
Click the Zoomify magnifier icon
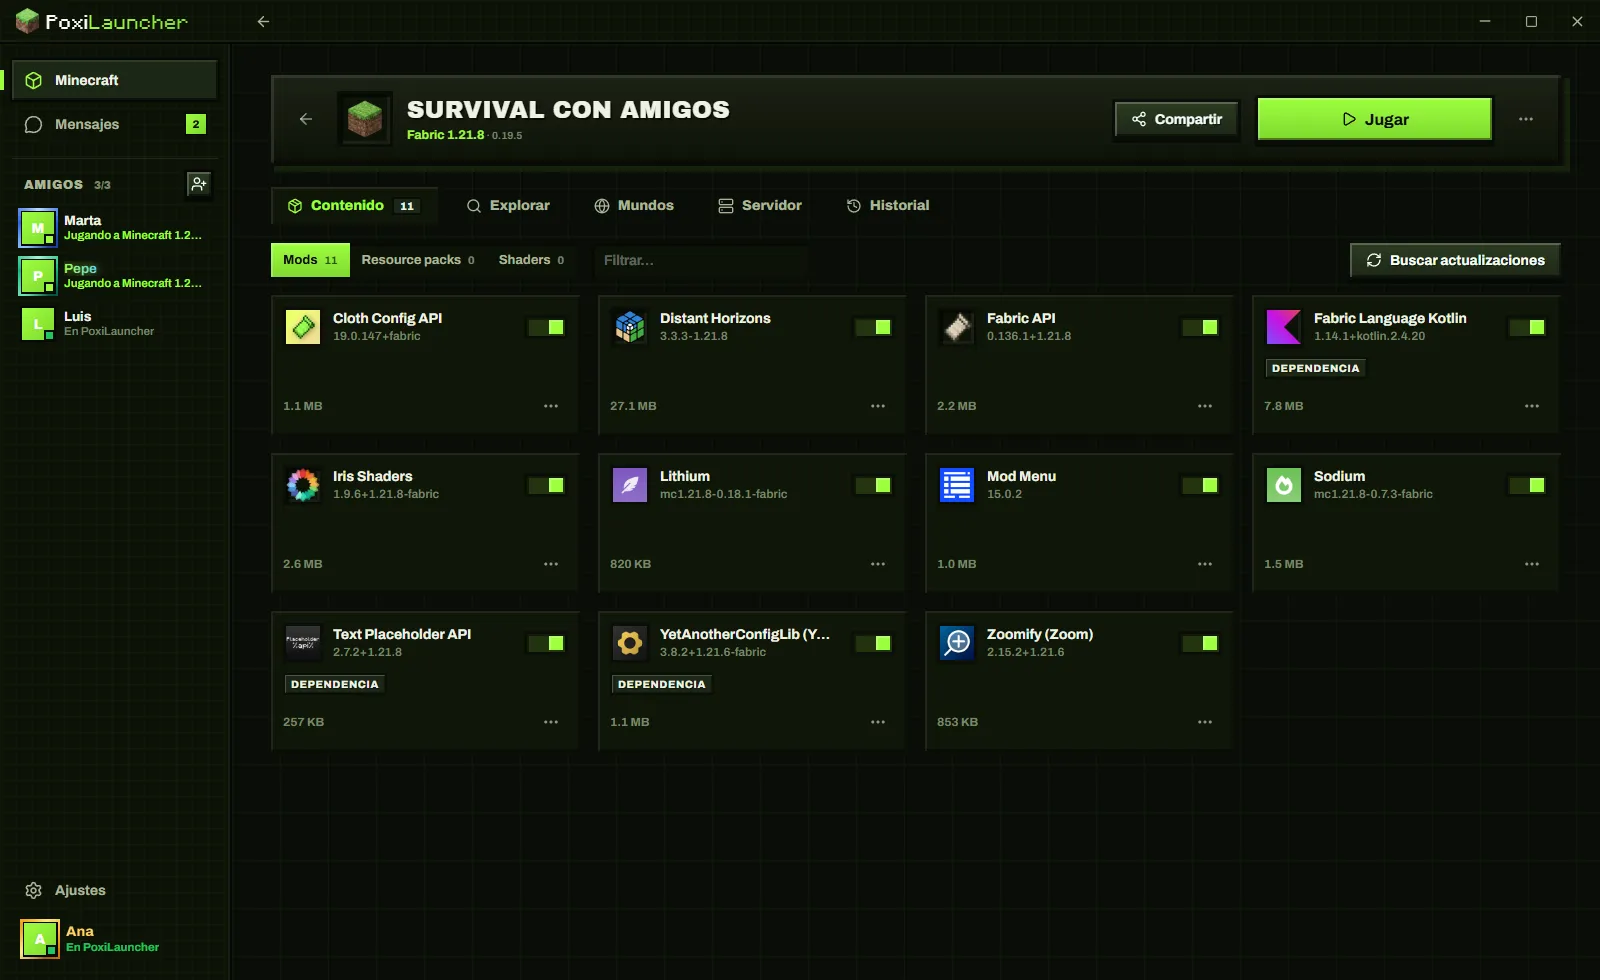(x=957, y=643)
